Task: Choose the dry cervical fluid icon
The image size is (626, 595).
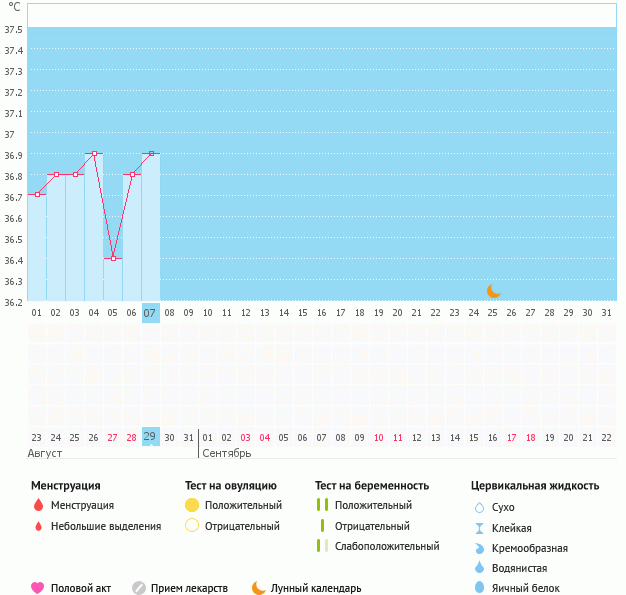Action: pyautogui.click(x=479, y=507)
